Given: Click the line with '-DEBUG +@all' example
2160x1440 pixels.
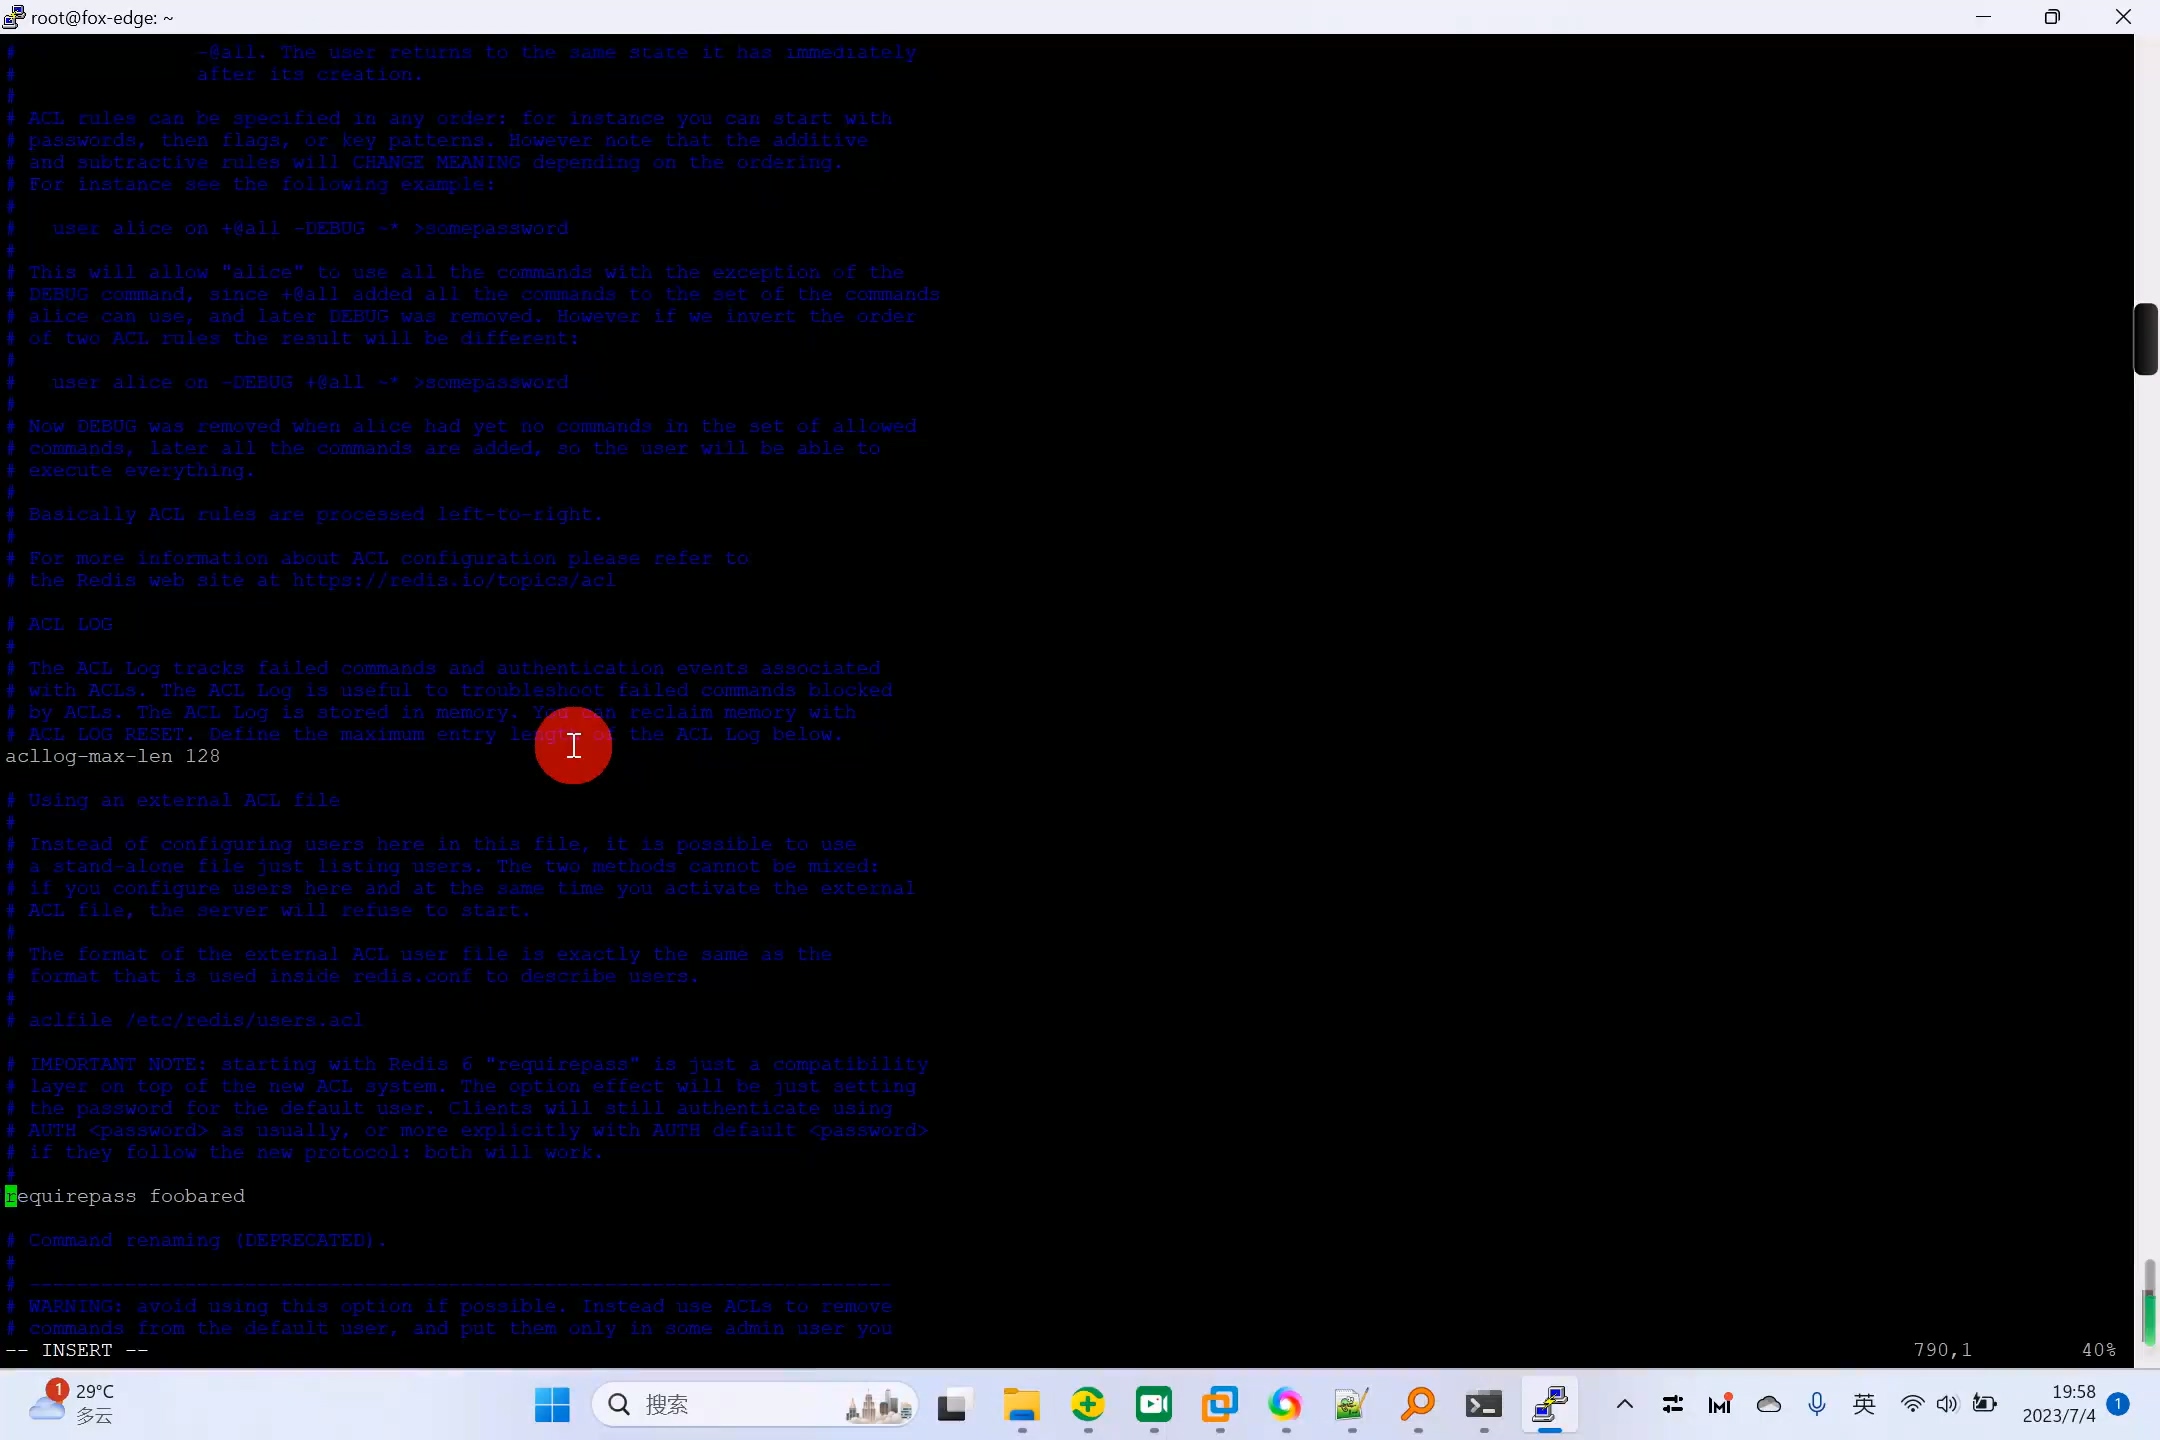Looking at the screenshot, I should (287, 382).
